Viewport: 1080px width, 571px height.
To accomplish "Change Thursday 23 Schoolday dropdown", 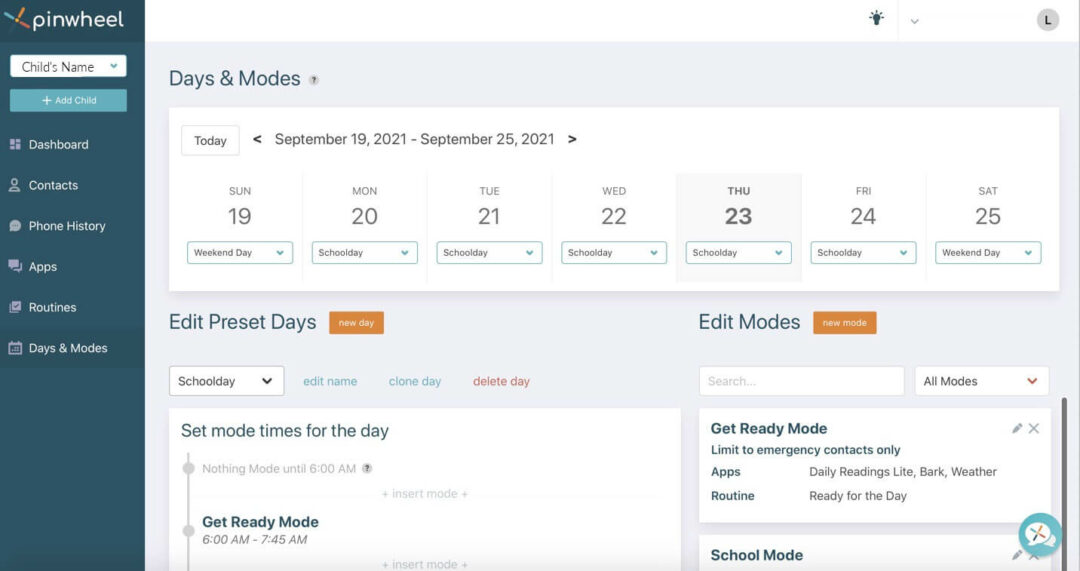I will click(738, 253).
